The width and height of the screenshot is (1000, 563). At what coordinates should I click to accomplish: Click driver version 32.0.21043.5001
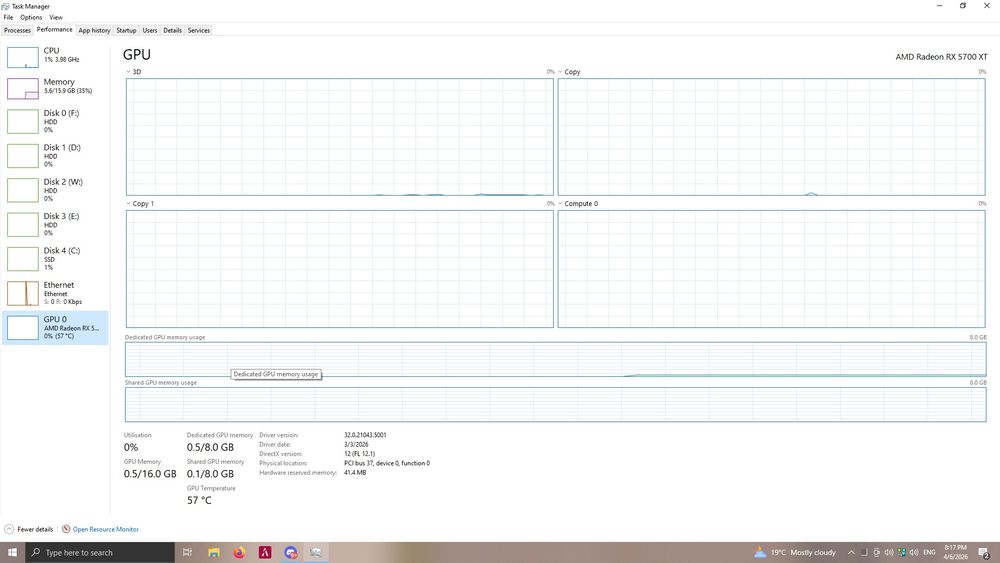point(365,435)
